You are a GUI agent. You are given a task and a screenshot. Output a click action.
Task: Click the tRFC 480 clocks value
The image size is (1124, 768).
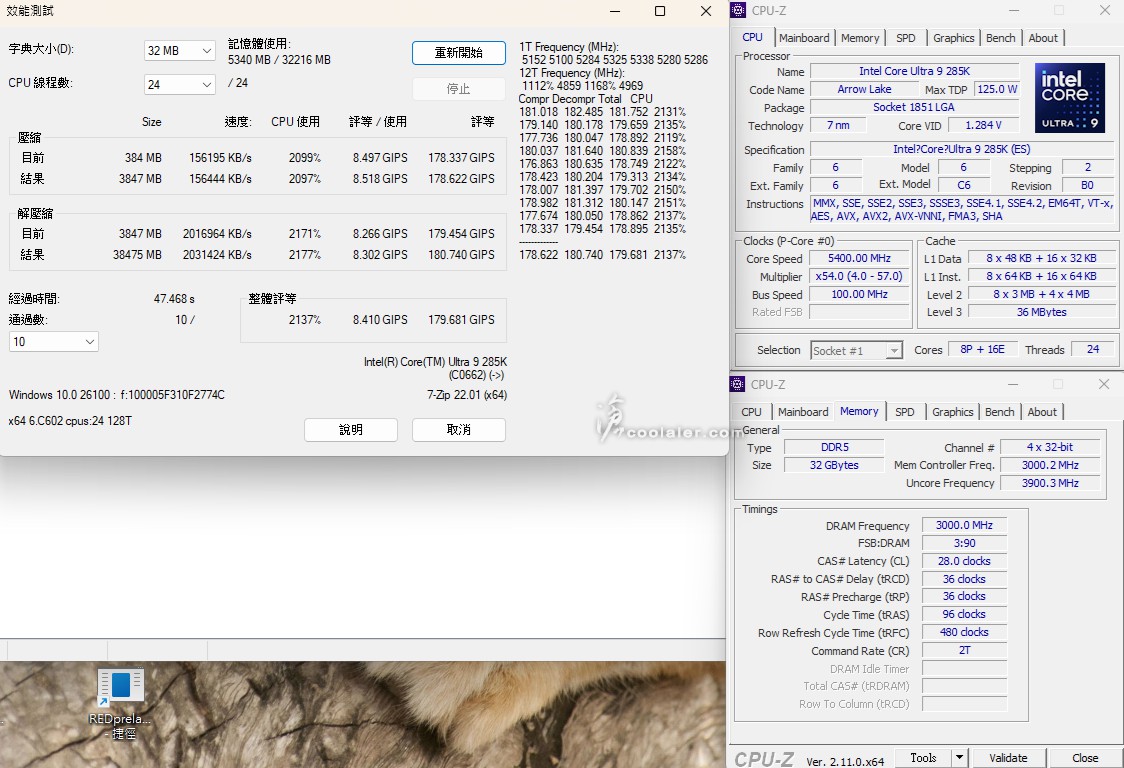pyautogui.click(x=964, y=632)
